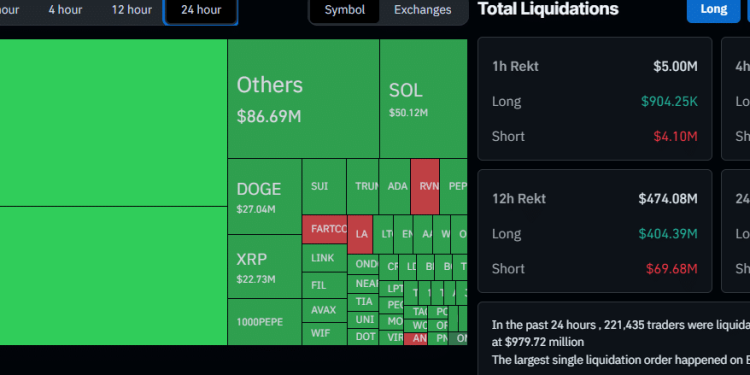Click the LD heatmap tile
Image resolution: width=750 pixels, height=375 pixels.
point(408,267)
